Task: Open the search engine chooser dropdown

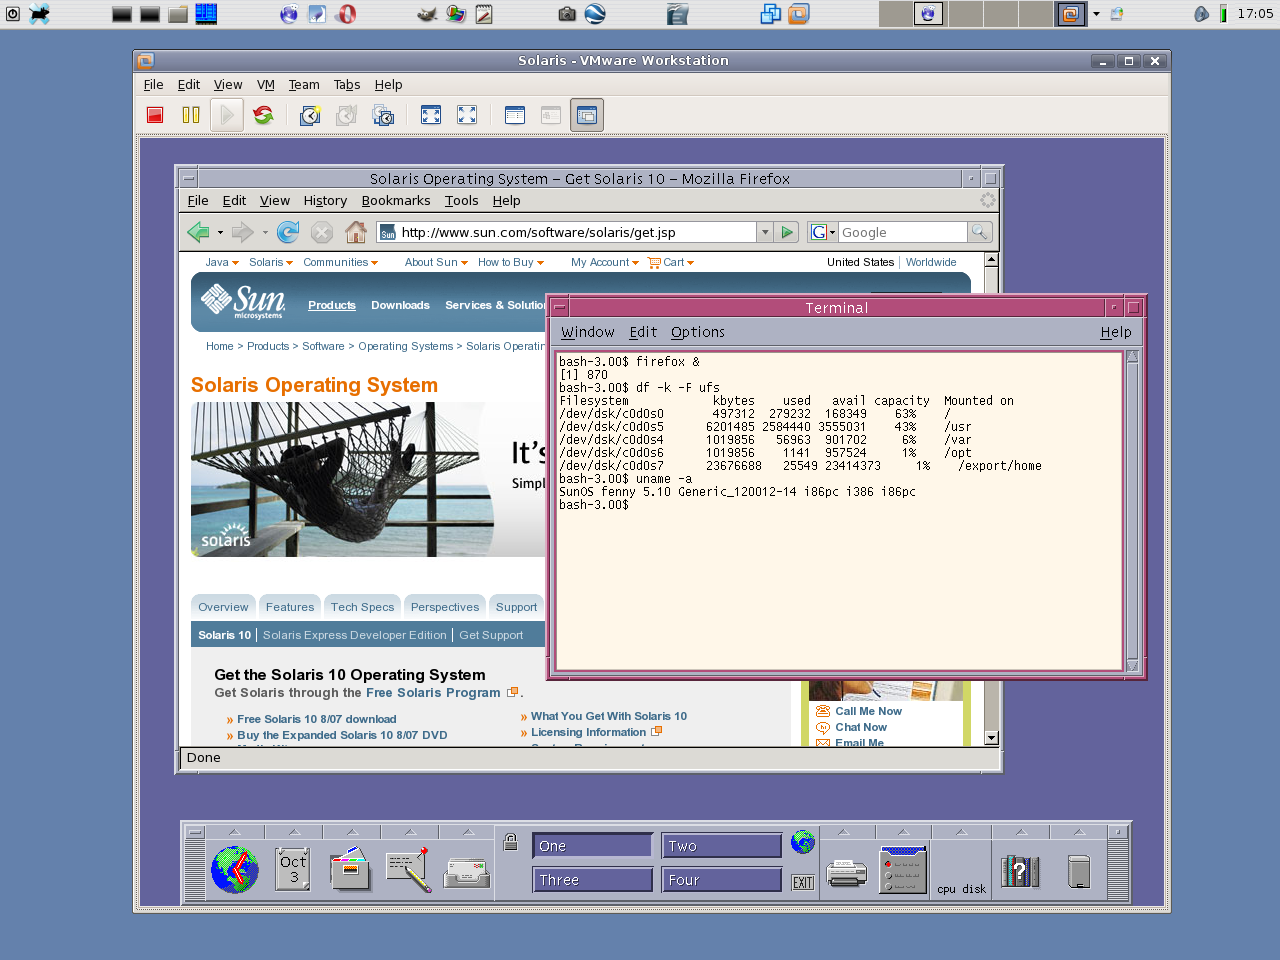Action: pos(832,233)
